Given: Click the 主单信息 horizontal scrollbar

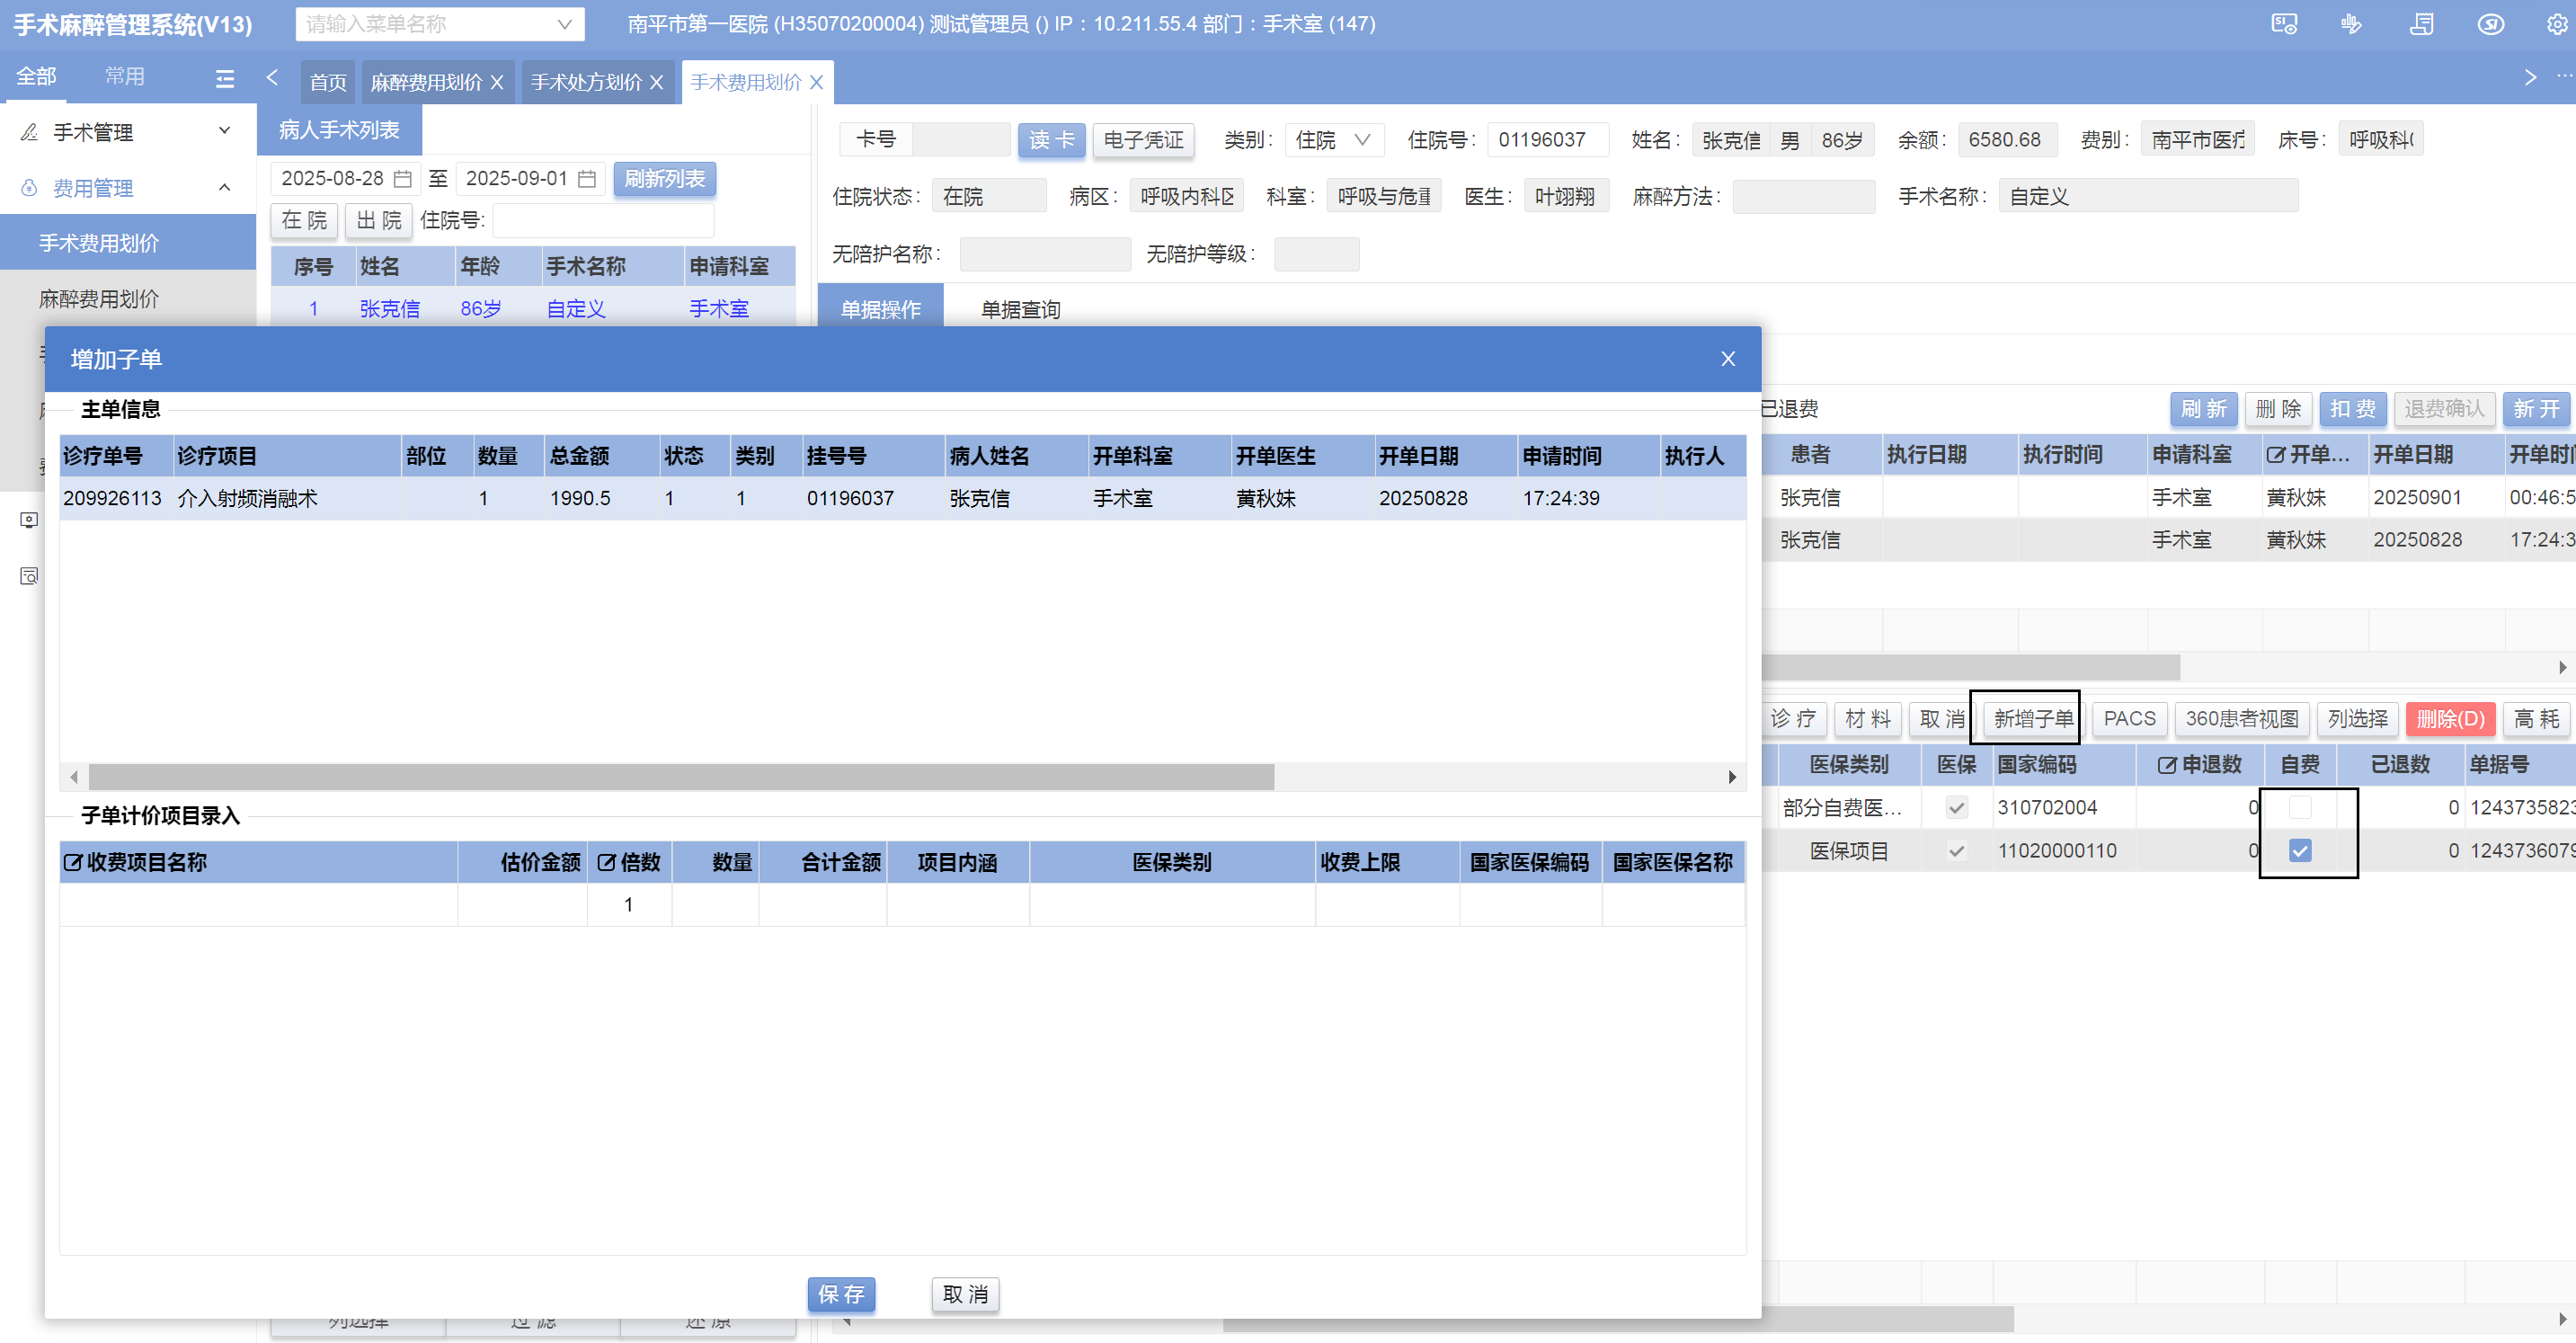Looking at the screenshot, I should [680, 777].
